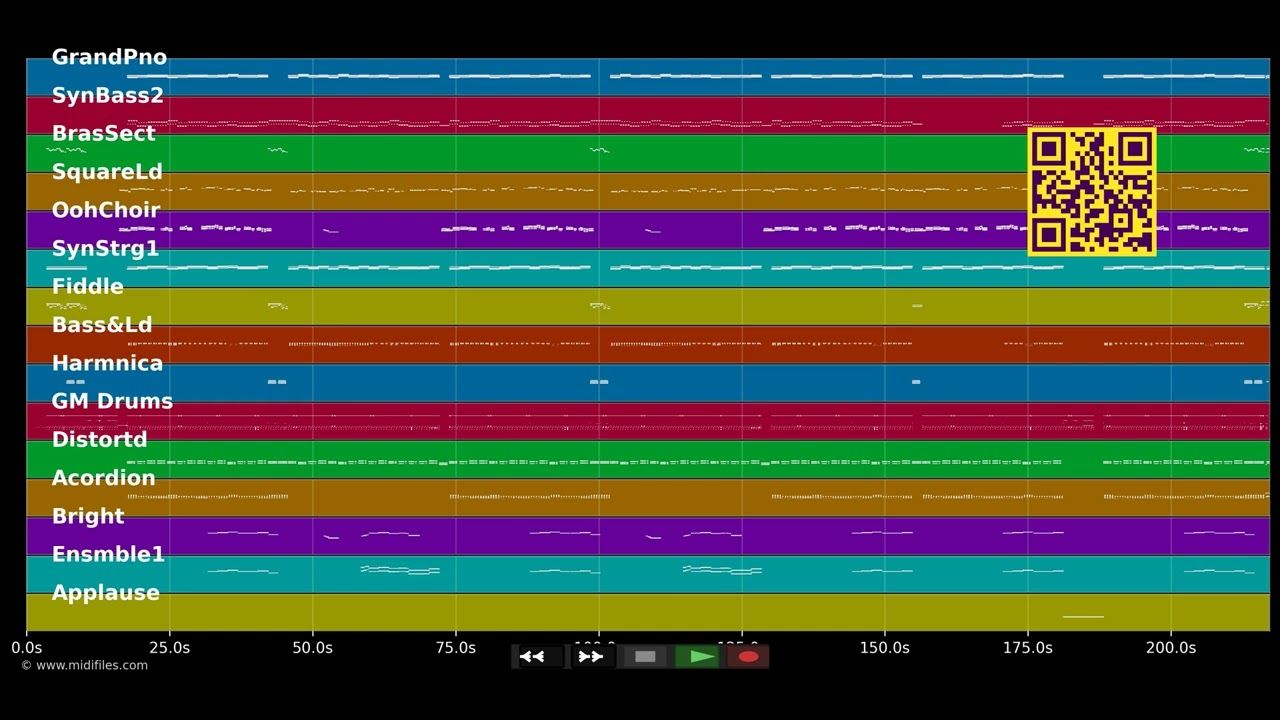The width and height of the screenshot is (1280, 720).
Task: Select the OohChoir track label
Action: 105,210
